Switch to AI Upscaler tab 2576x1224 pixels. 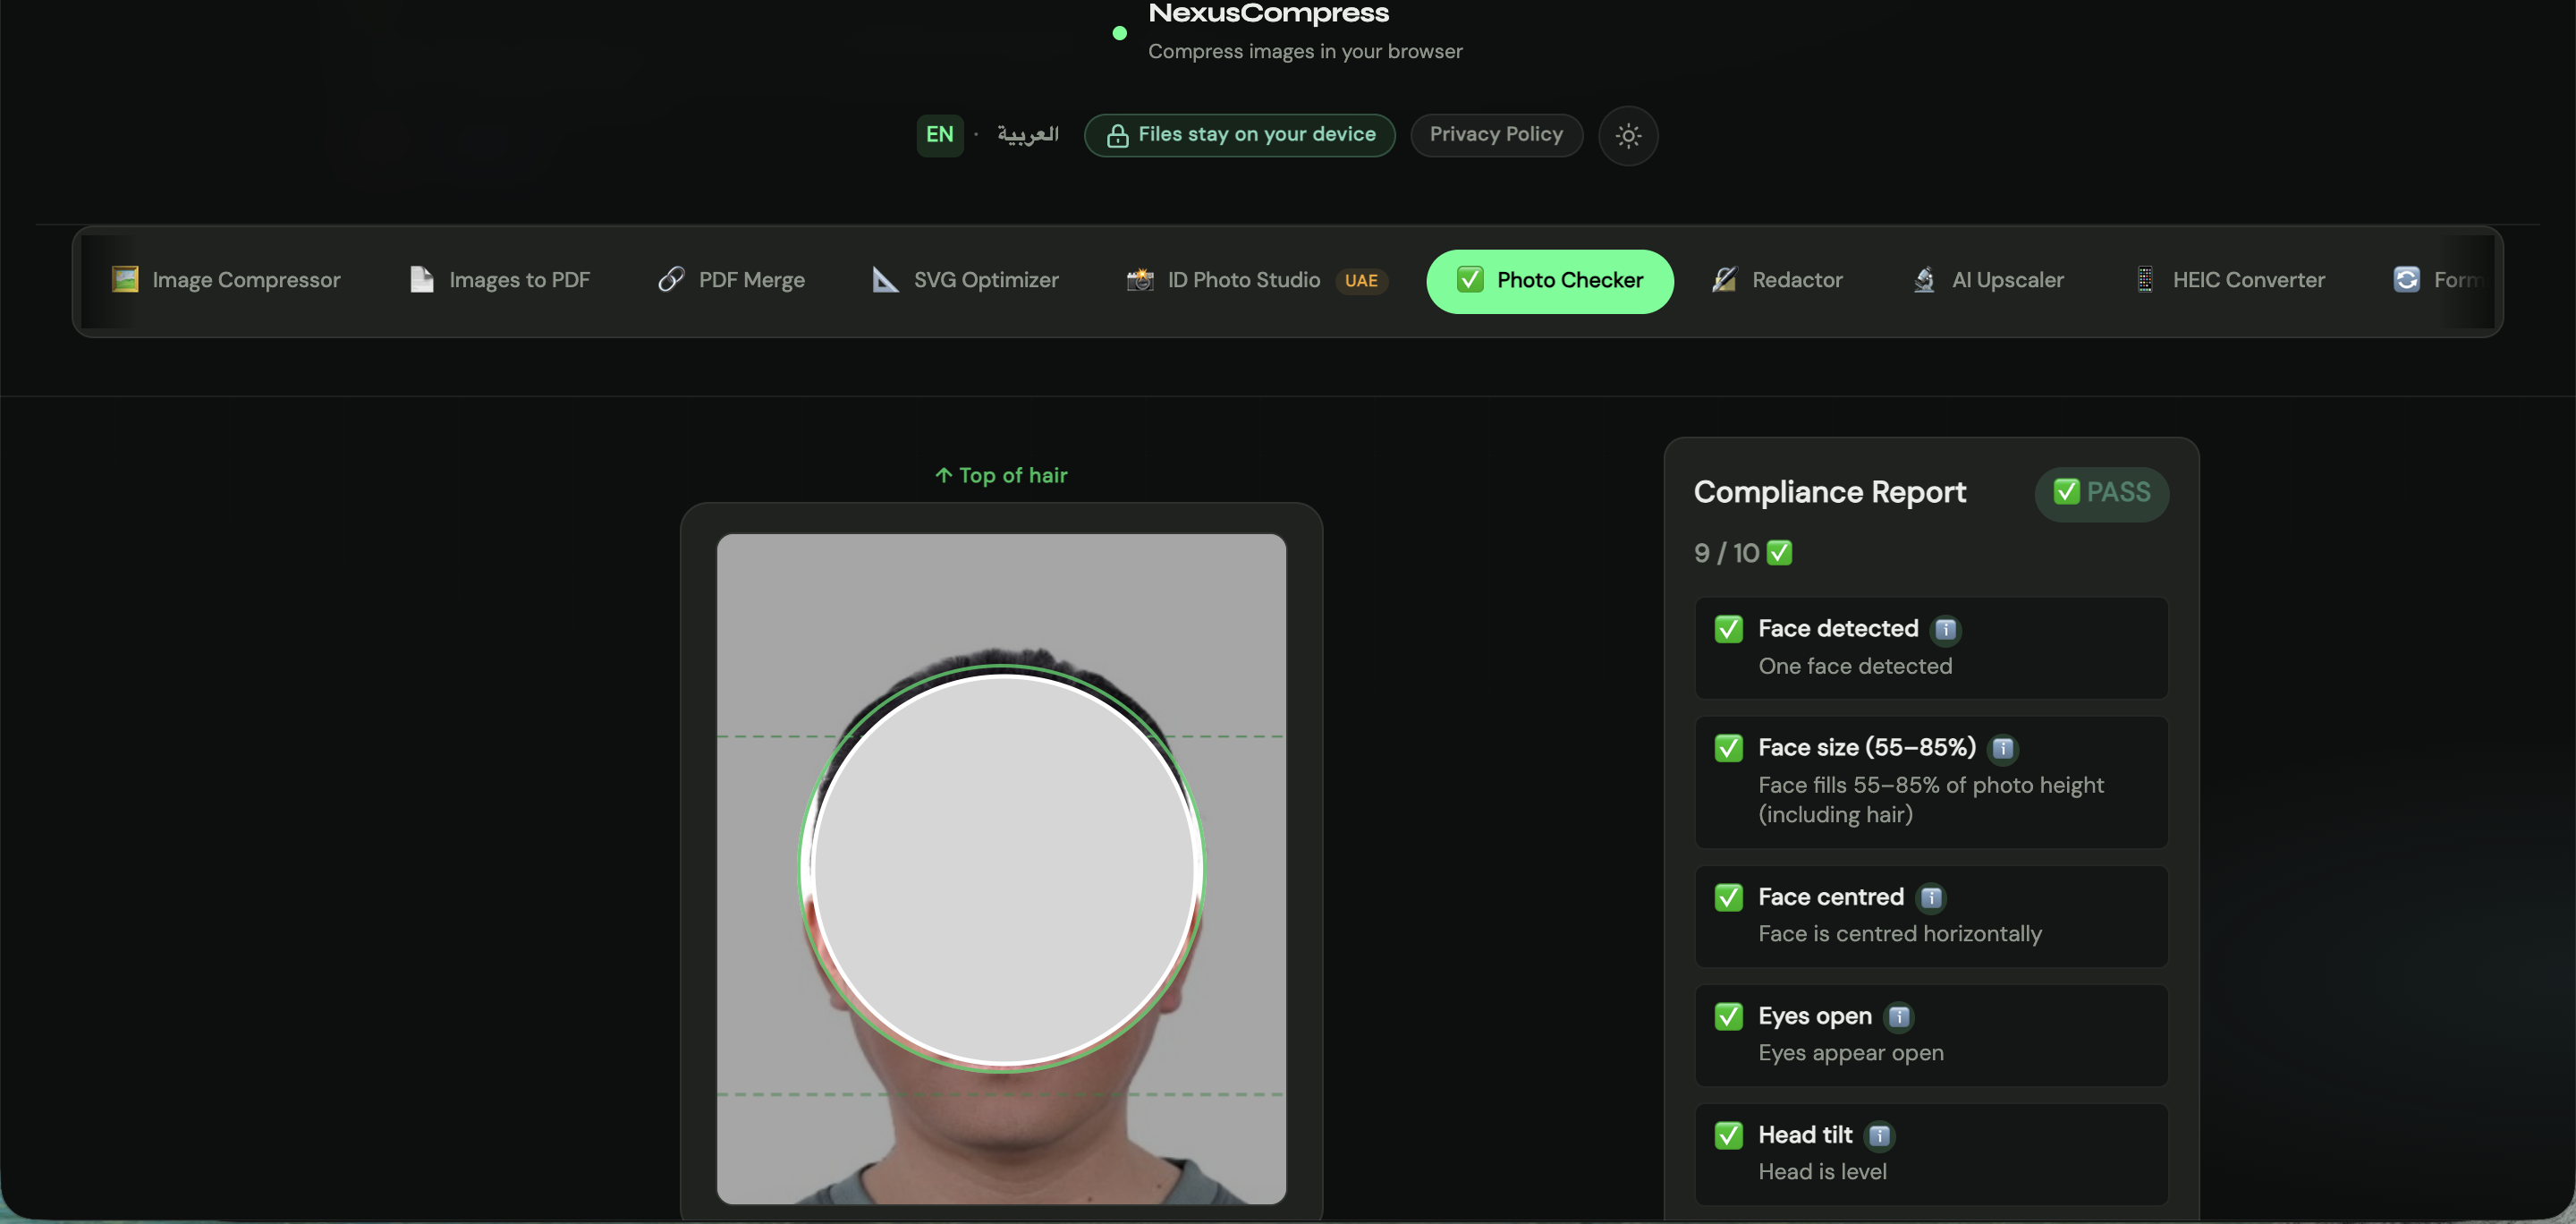click(1987, 280)
